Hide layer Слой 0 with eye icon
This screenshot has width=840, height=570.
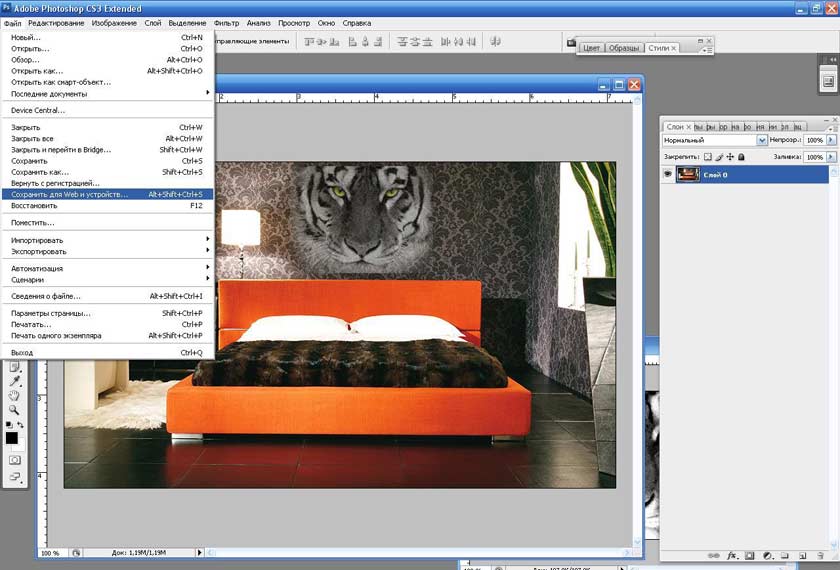pos(669,174)
